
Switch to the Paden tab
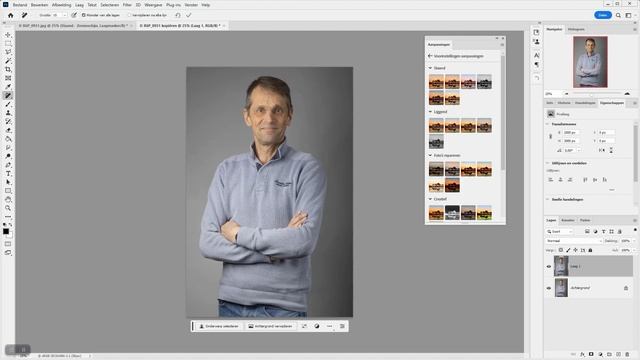[585, 220]
